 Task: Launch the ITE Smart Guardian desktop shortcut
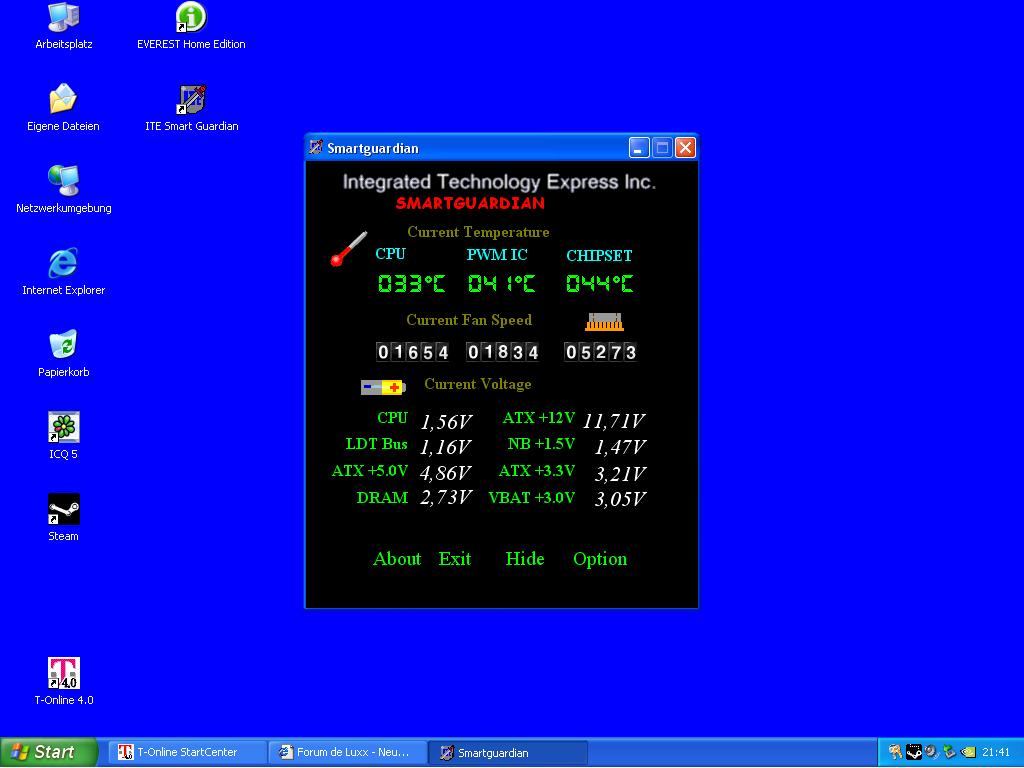click(191, 108)
